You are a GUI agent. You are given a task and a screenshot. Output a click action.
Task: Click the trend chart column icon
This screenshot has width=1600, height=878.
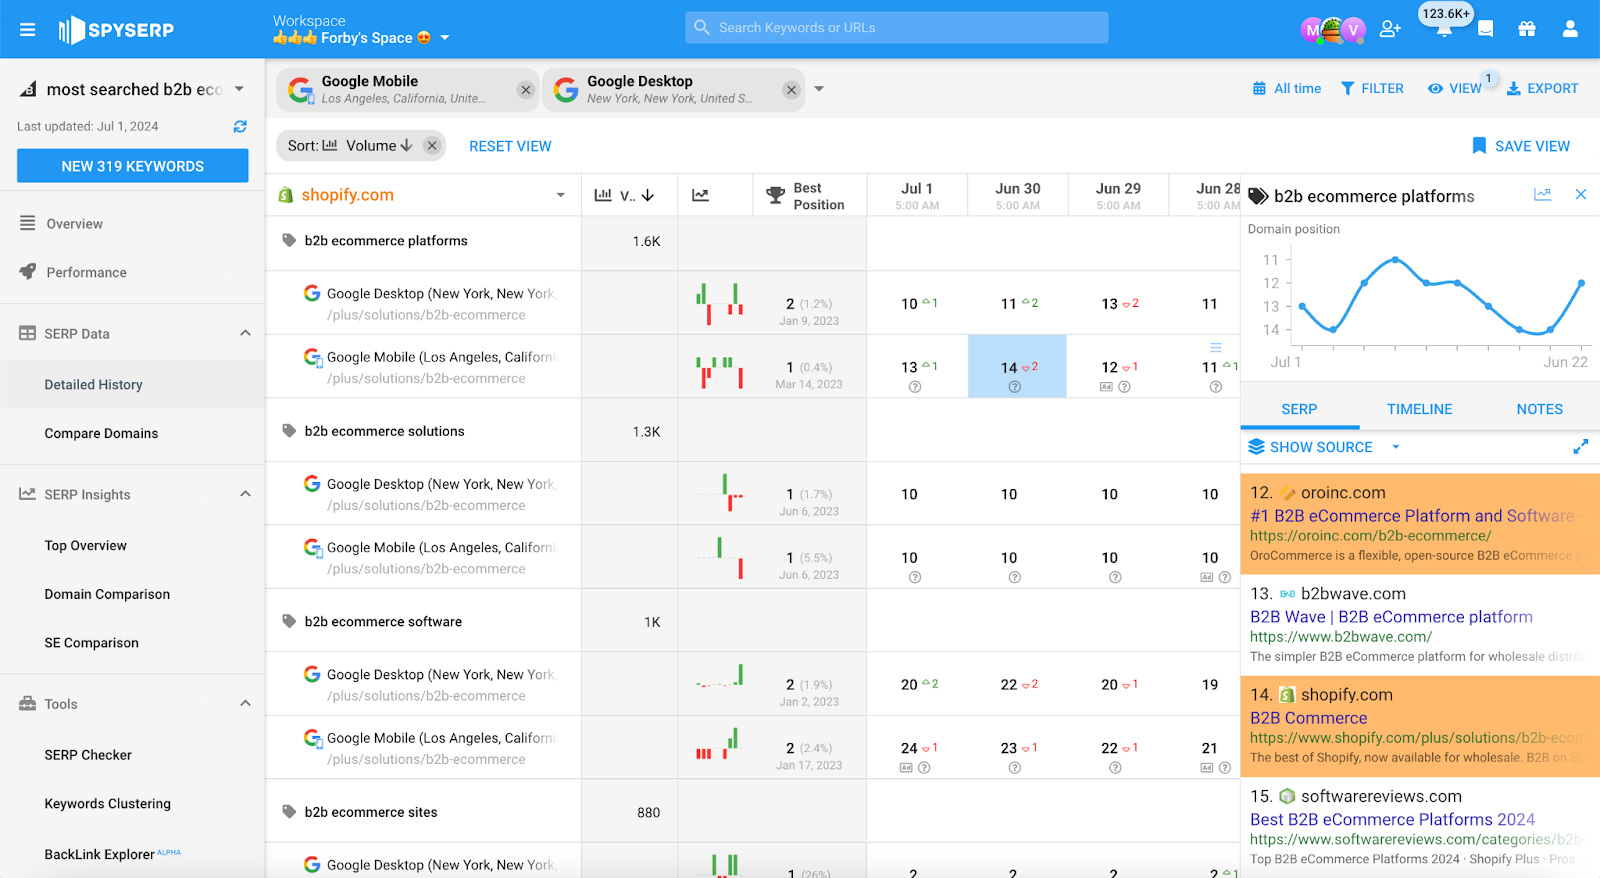[701, 195]
